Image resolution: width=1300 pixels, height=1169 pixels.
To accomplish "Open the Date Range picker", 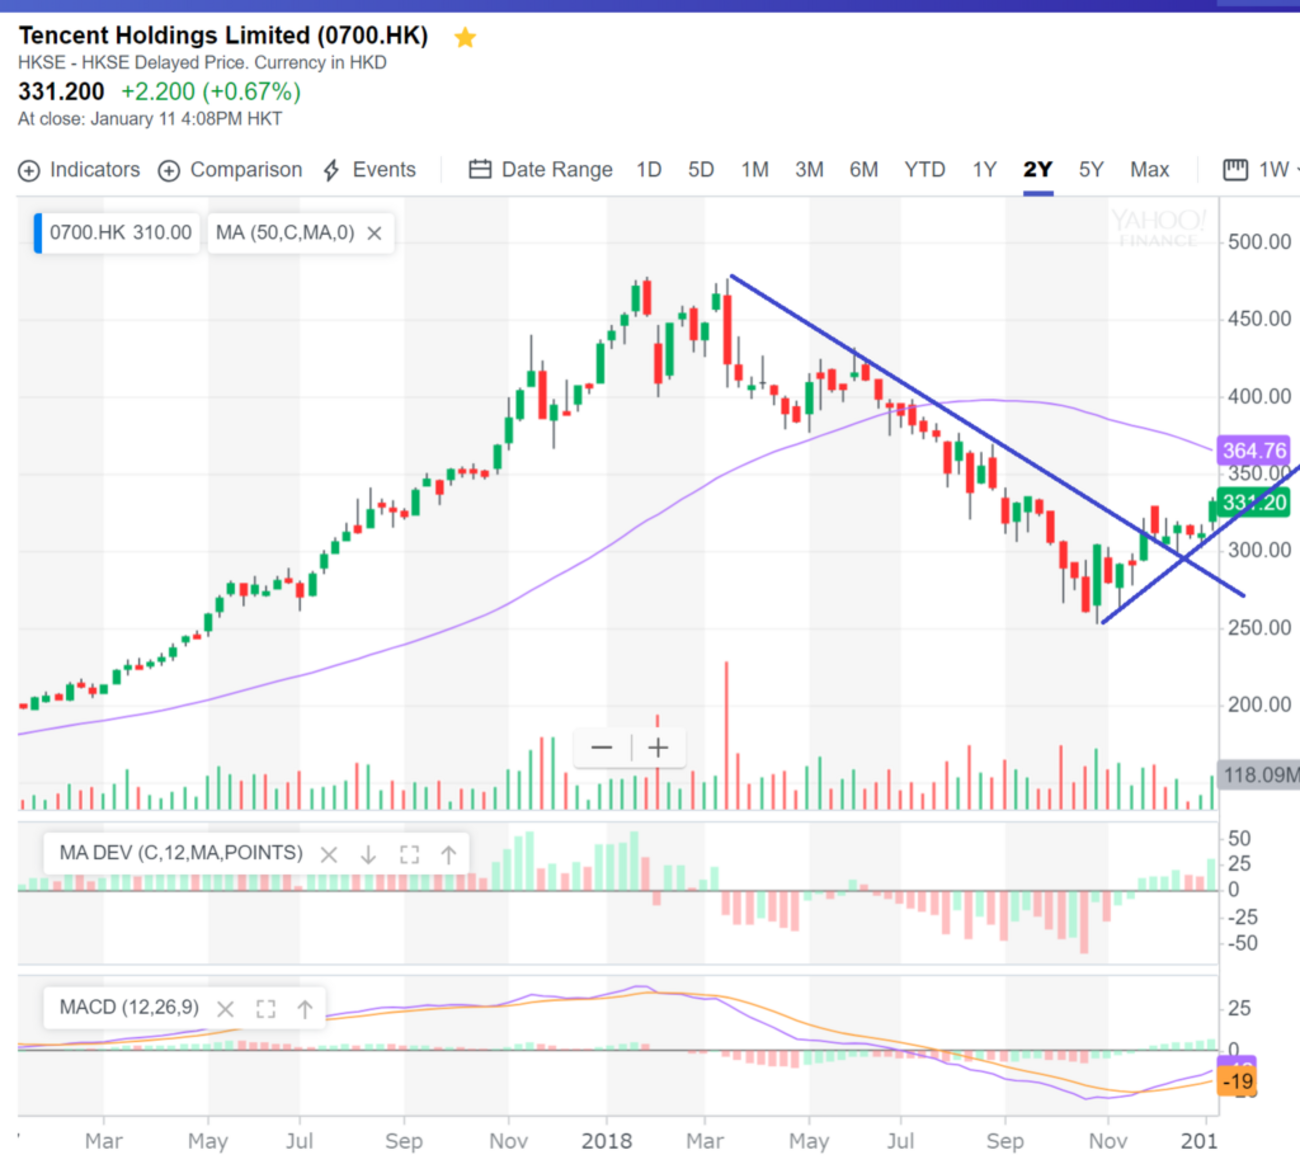I will coord(541,170).
